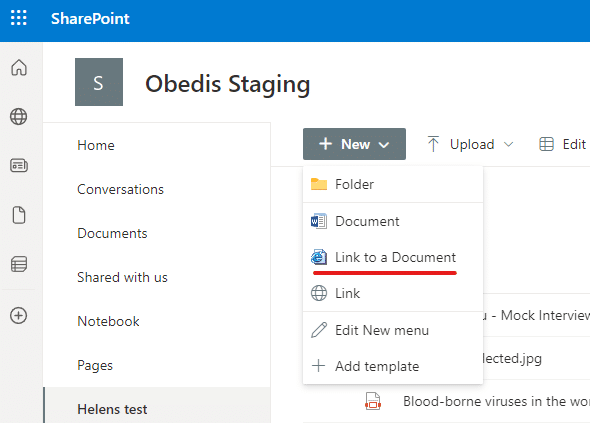
Task: Open Notebook from site navigation
Action: click(x=108, y=321)
